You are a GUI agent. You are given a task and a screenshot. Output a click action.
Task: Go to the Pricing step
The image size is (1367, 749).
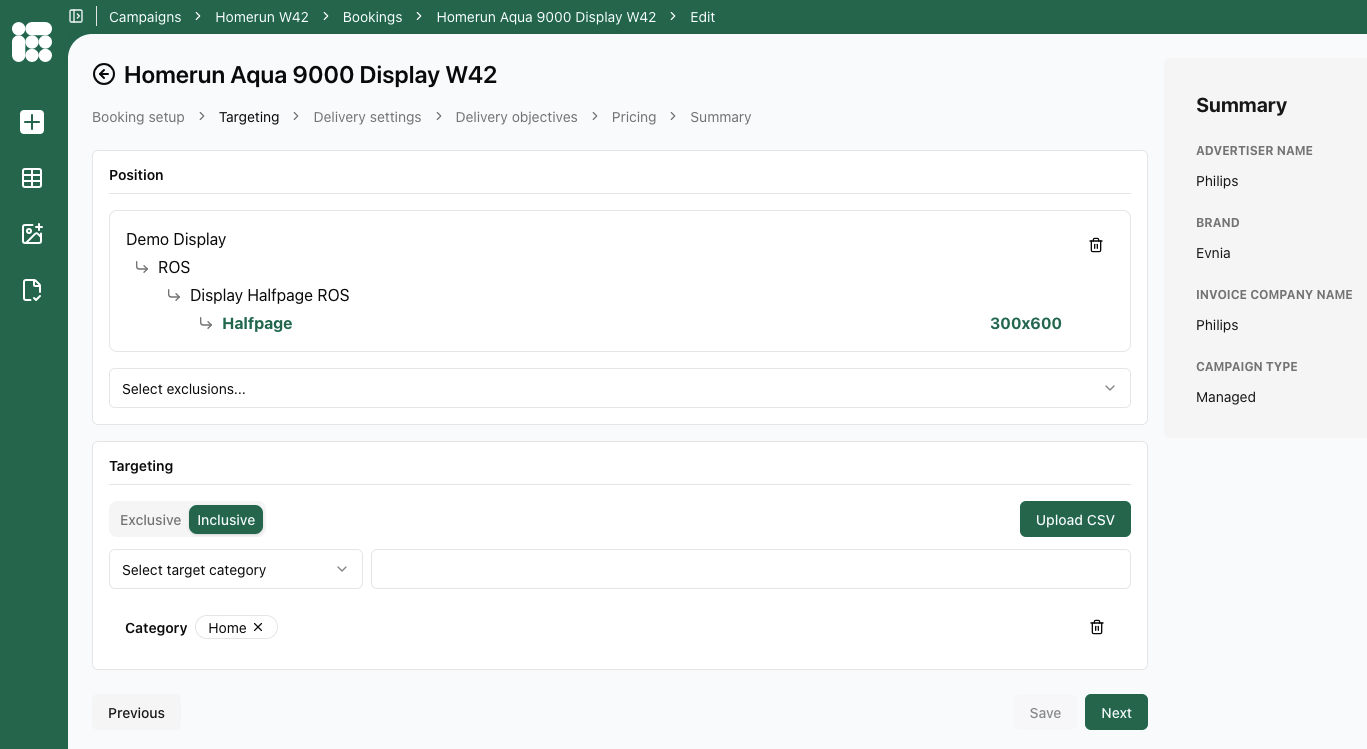tap(634, 117)
